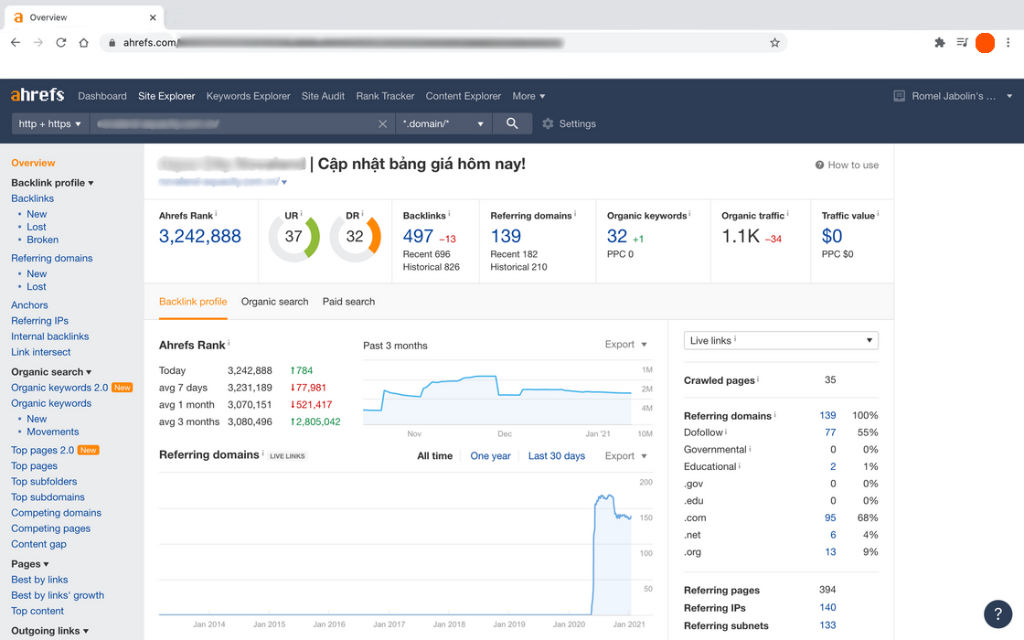Open Settings gear icon
This screenshot has height=640, width=1024.
(548, 124)
